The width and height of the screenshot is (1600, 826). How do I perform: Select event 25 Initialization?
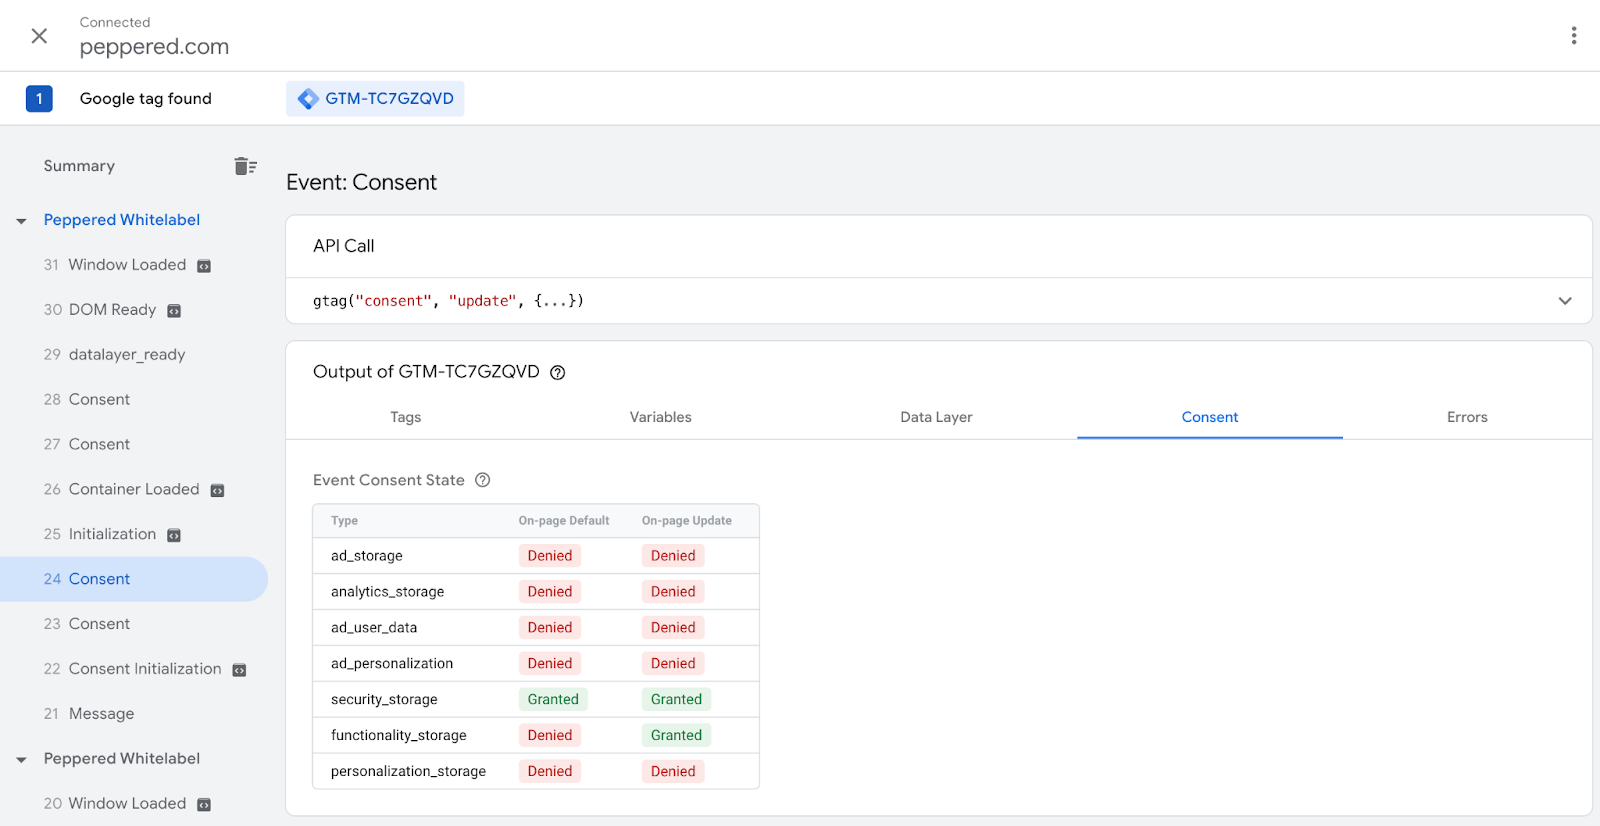tap(100, 535)
